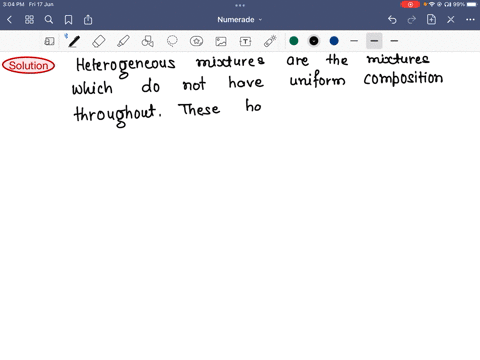The image size is (480, 360).
Task: Tap the handwritten word These
Action: point(199,109)
